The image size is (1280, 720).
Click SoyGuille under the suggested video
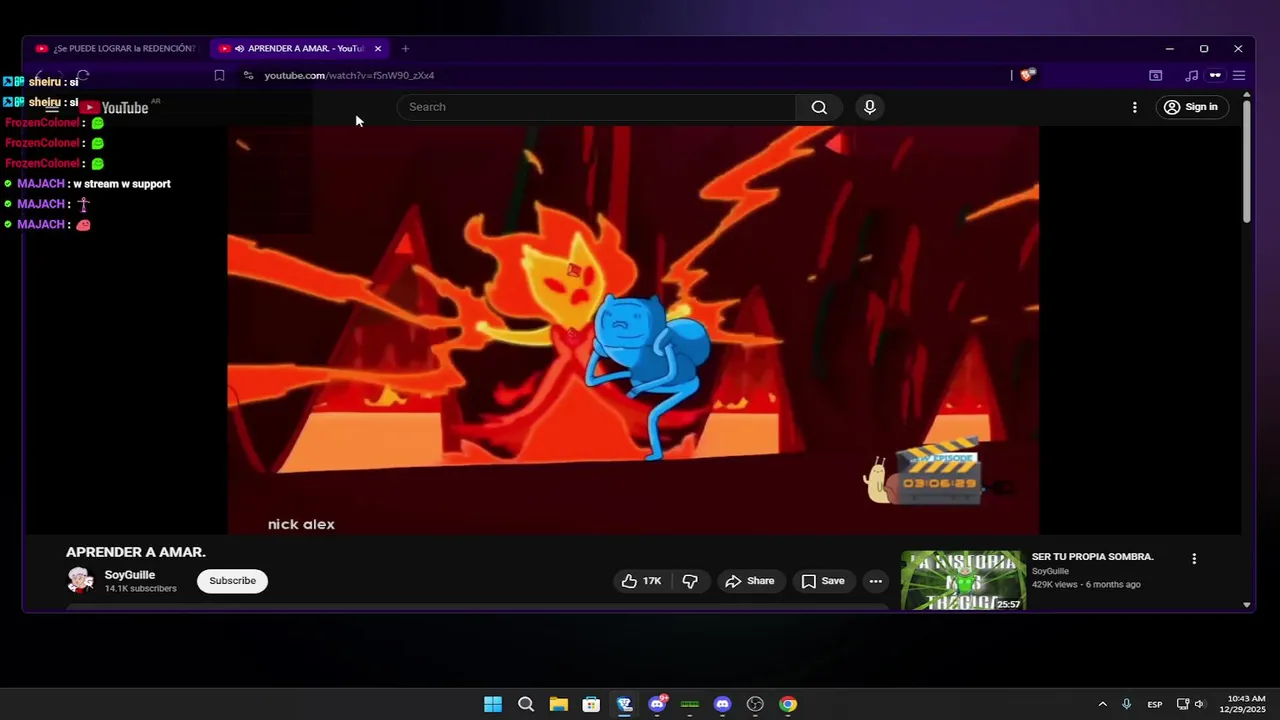[1050, 571]
